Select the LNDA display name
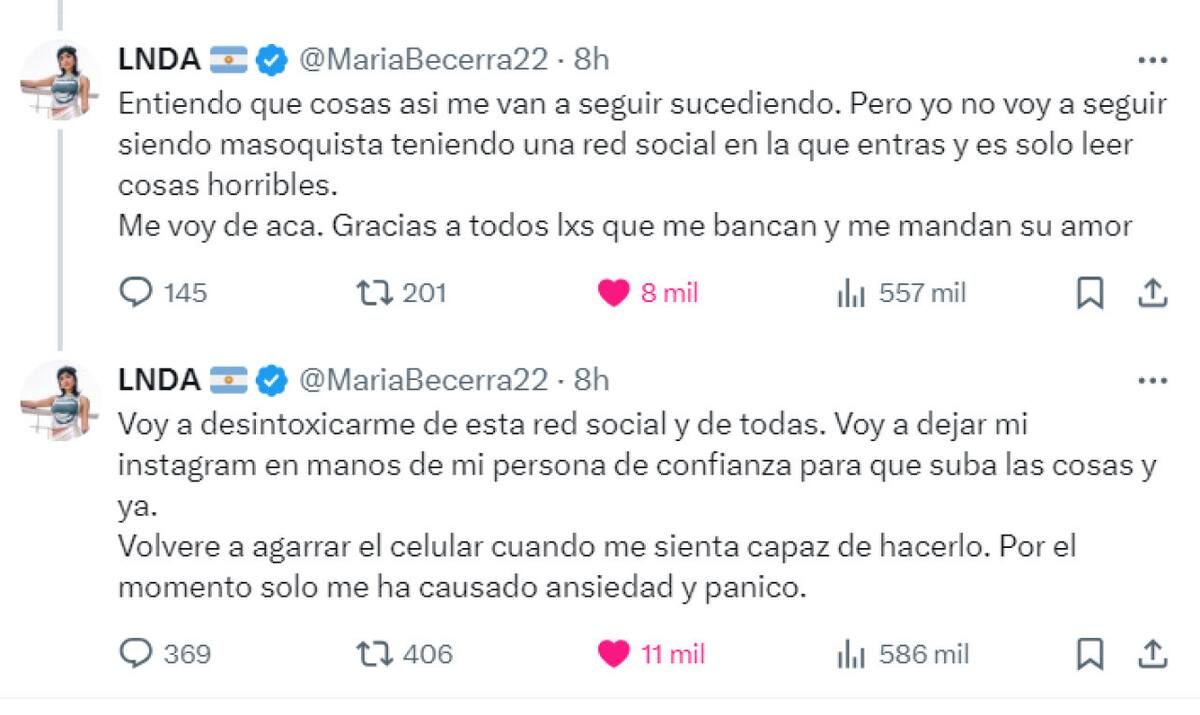The image size is (1200, 715). (x=158, y=60)
